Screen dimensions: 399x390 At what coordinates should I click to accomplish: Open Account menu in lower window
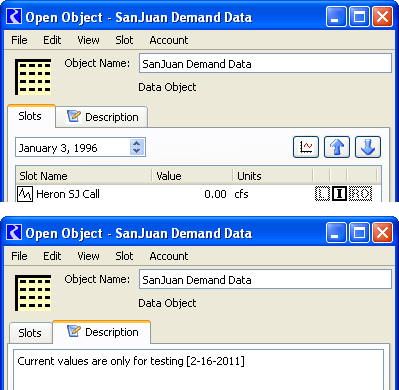point(169,256)
